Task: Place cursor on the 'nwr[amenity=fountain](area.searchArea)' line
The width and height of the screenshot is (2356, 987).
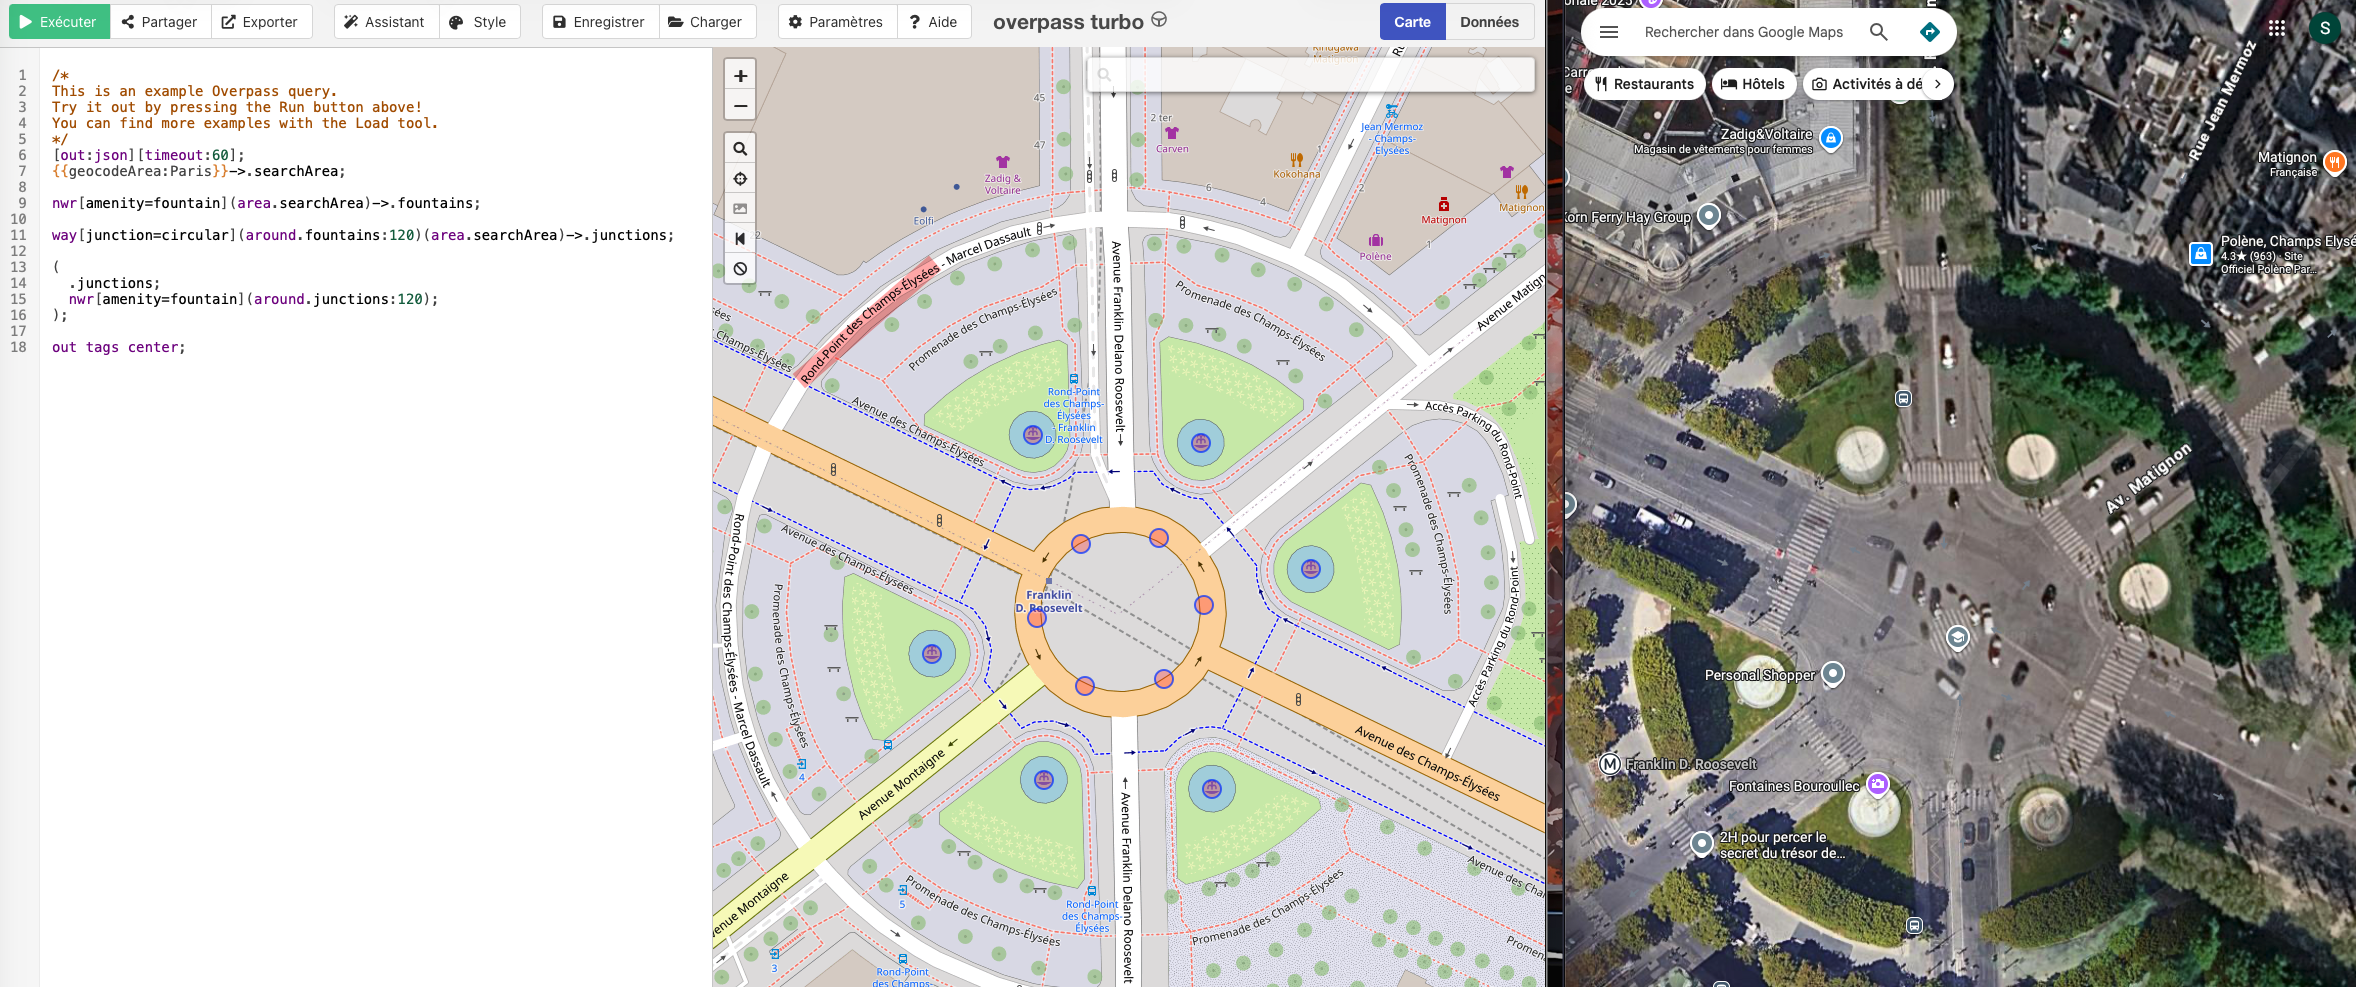Action: (x=266, y=203)
